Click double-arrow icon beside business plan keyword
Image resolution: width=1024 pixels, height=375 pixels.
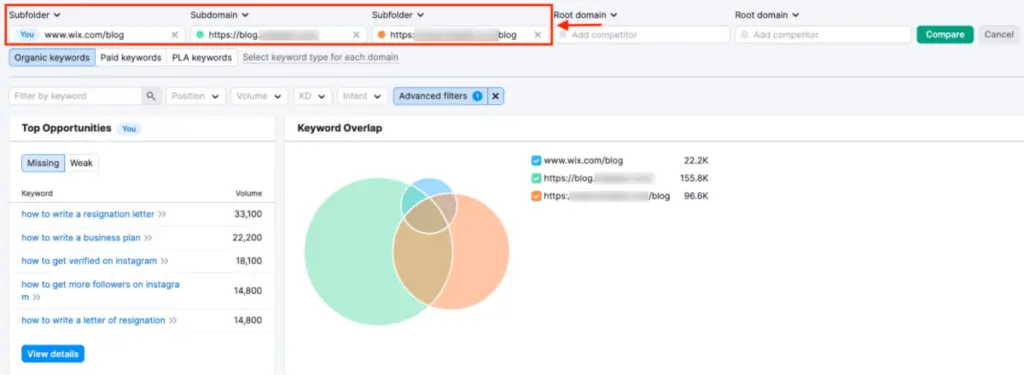click(x=148, y=238)
